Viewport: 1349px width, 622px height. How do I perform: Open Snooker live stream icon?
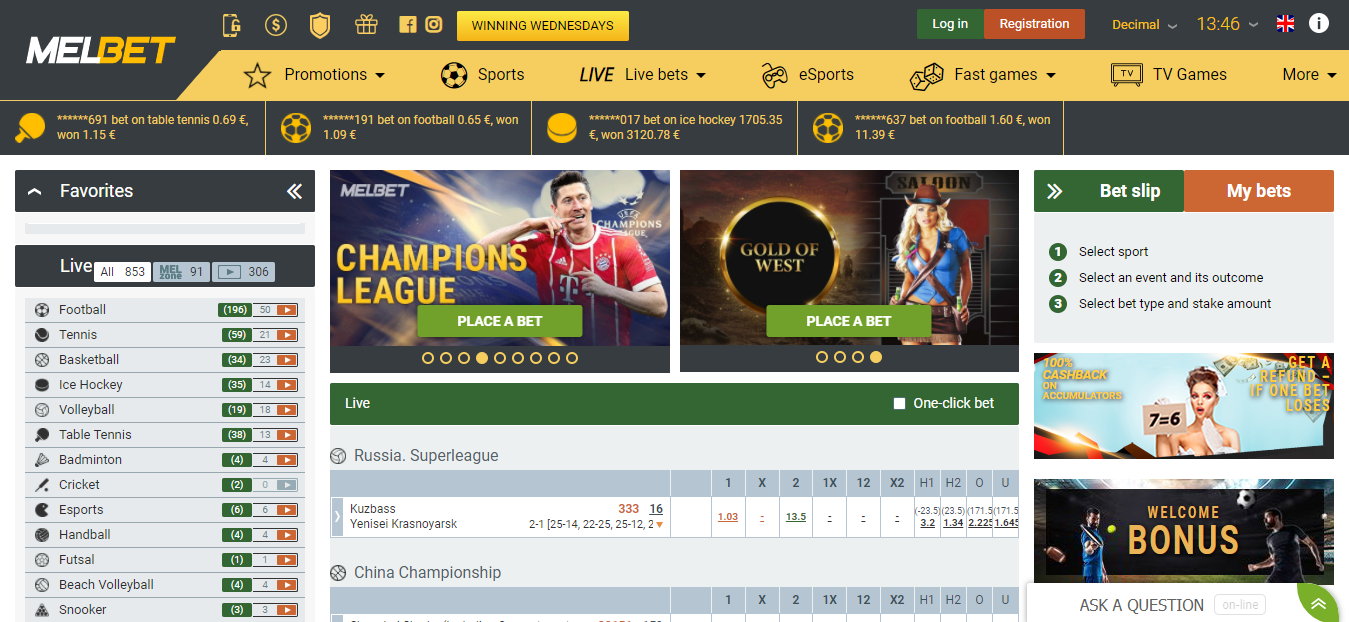coord(288,610)
